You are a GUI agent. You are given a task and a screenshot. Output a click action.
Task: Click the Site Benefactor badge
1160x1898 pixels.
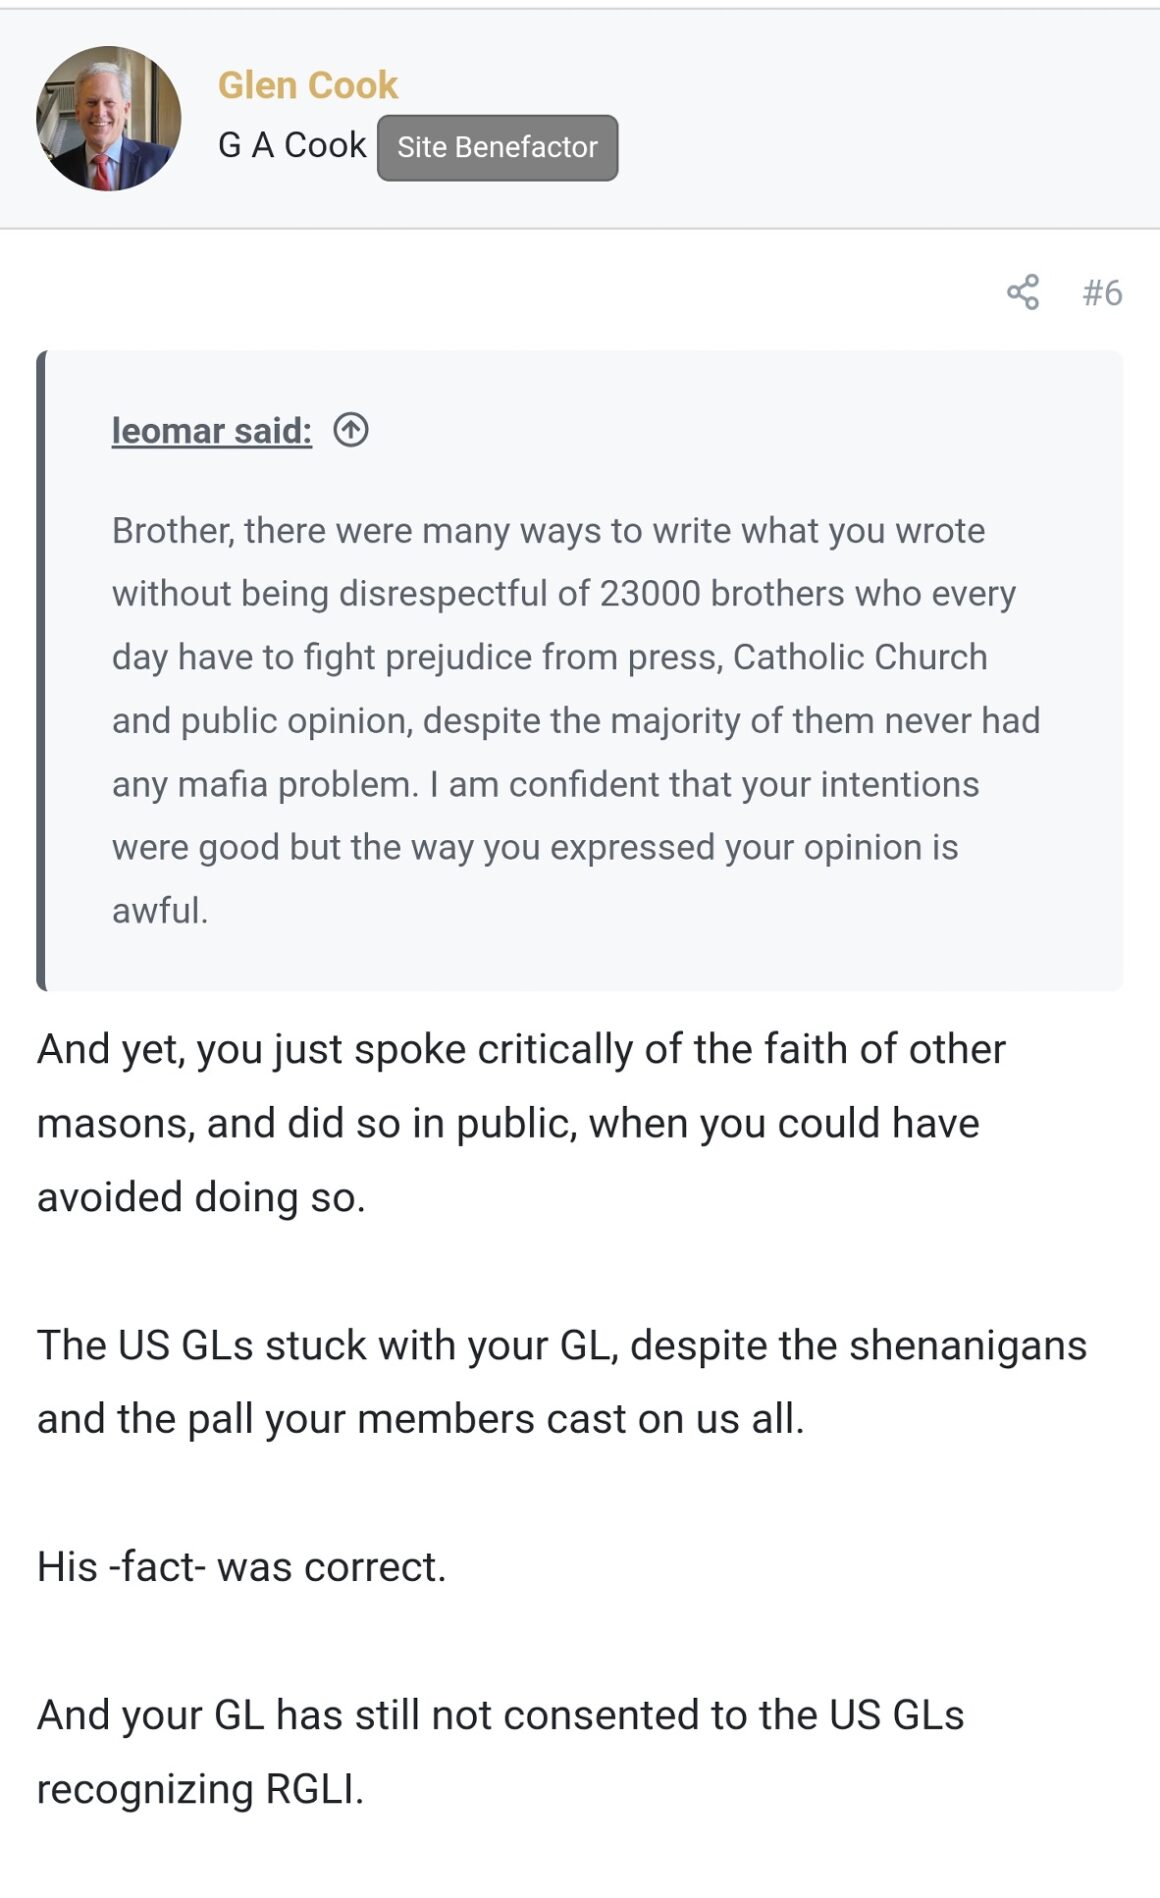(x=497, y=147)
